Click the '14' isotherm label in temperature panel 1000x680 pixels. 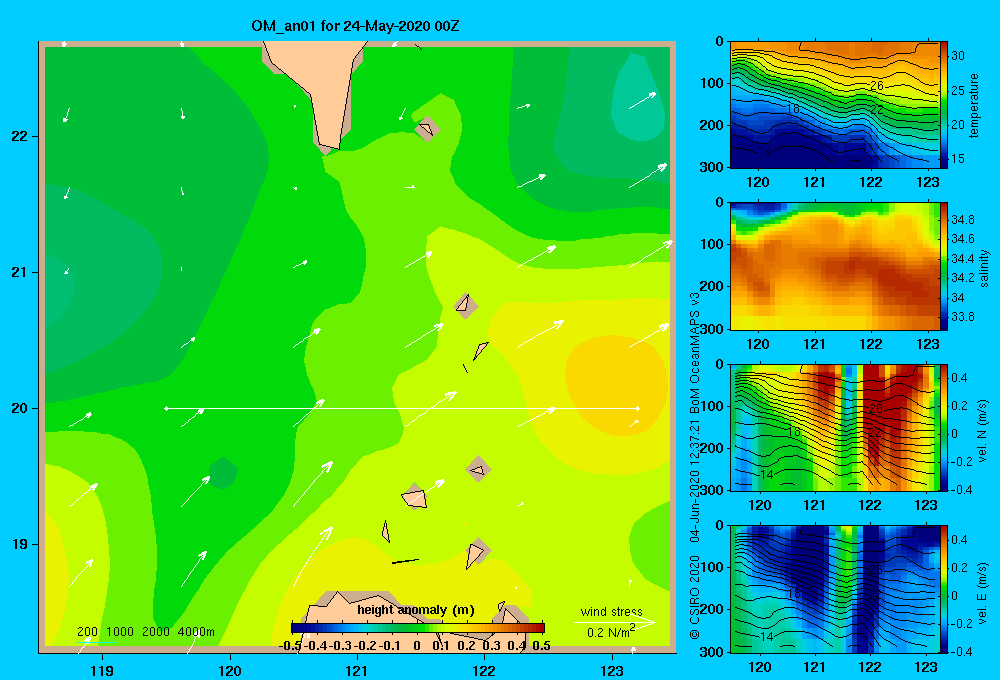coord(764,152)
